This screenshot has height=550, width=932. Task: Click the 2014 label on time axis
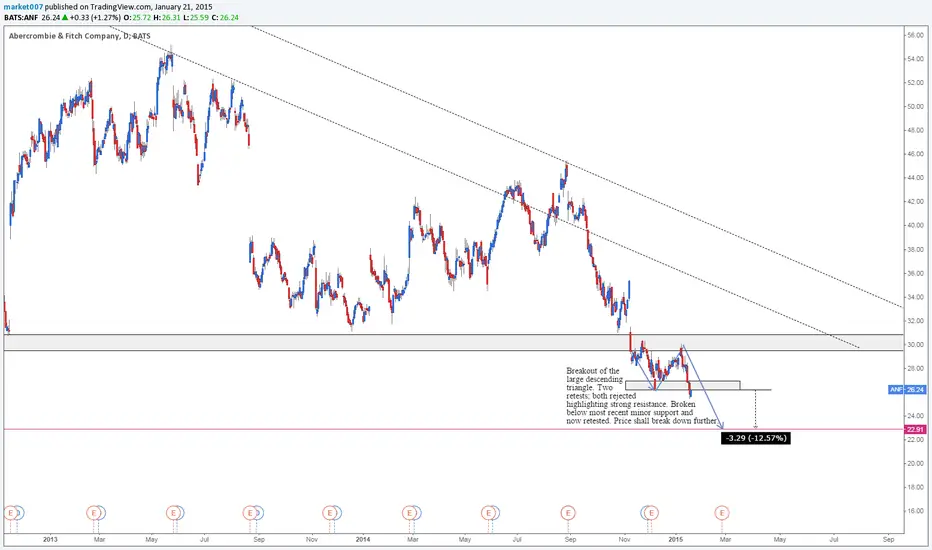pos(363,539)
